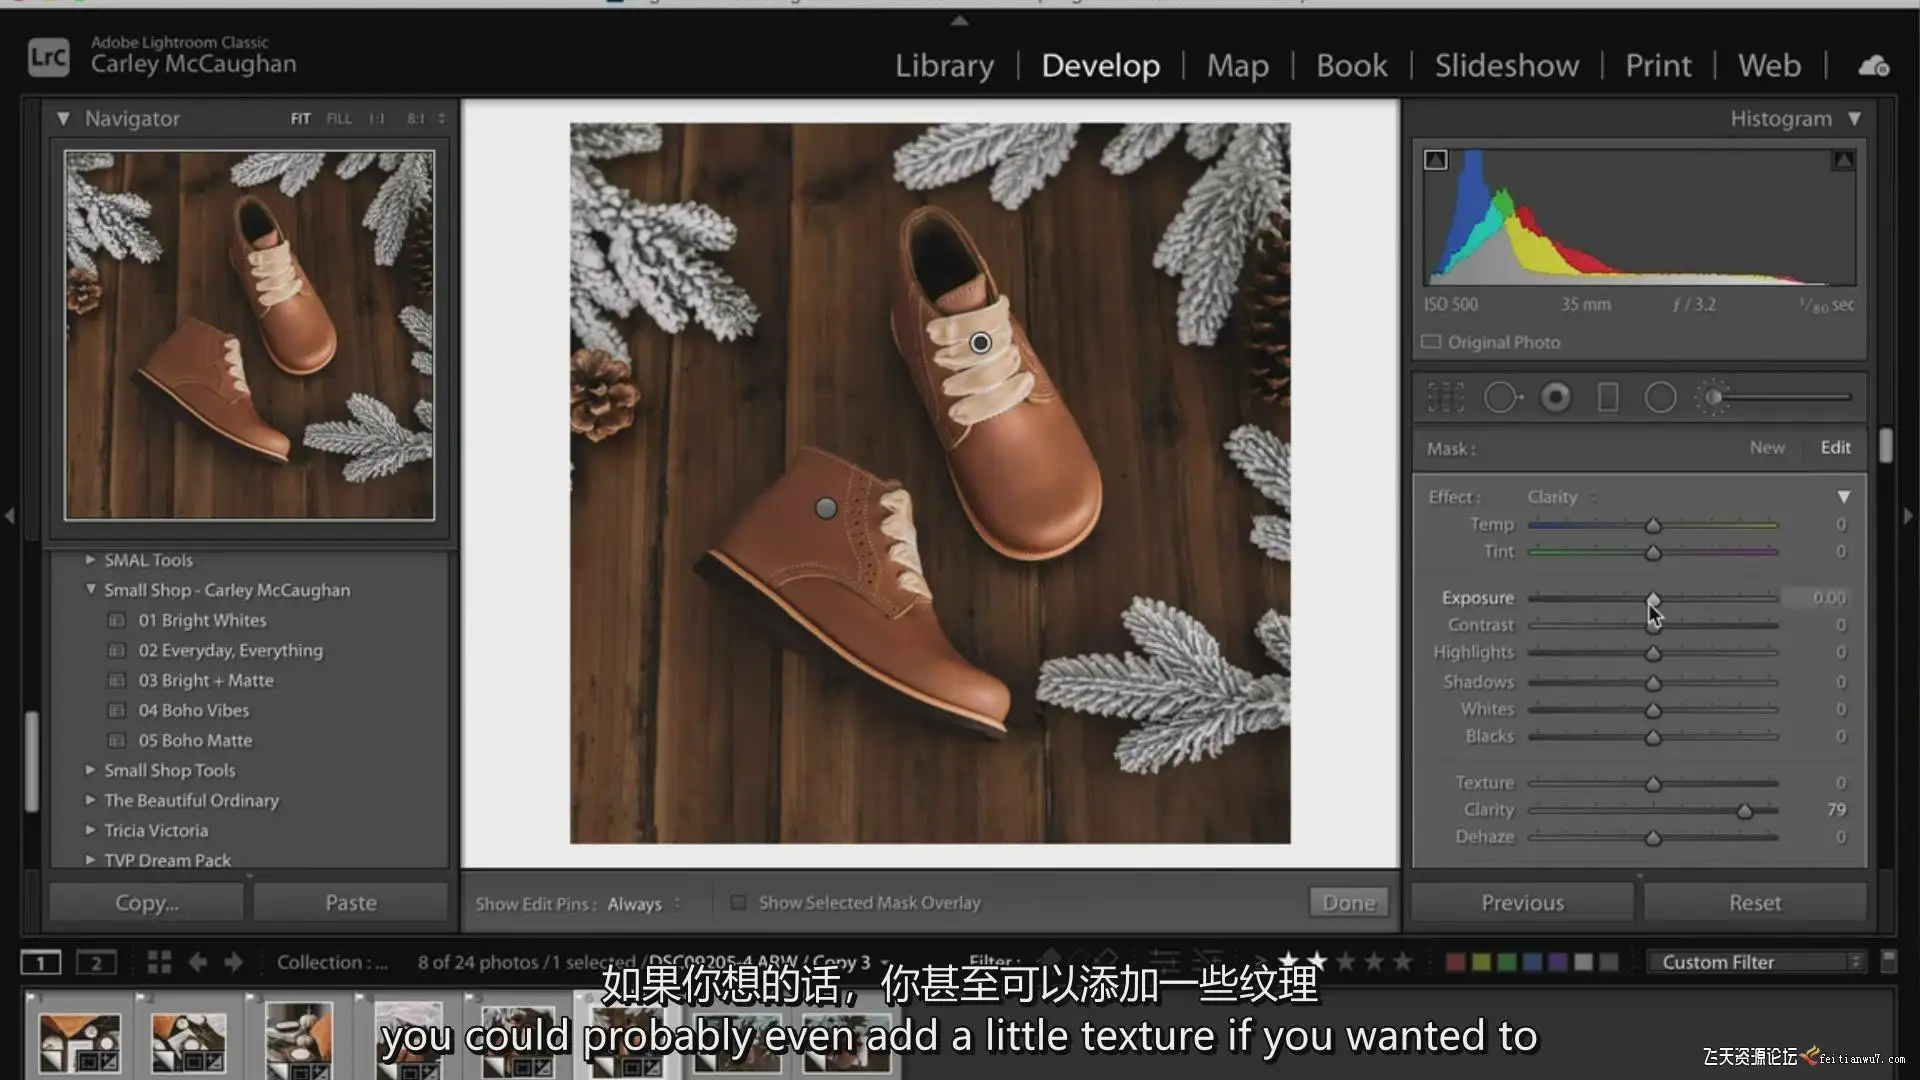Apply the 04 Boho Vibes preset
1920x1080 pixels.
point(194,710)
